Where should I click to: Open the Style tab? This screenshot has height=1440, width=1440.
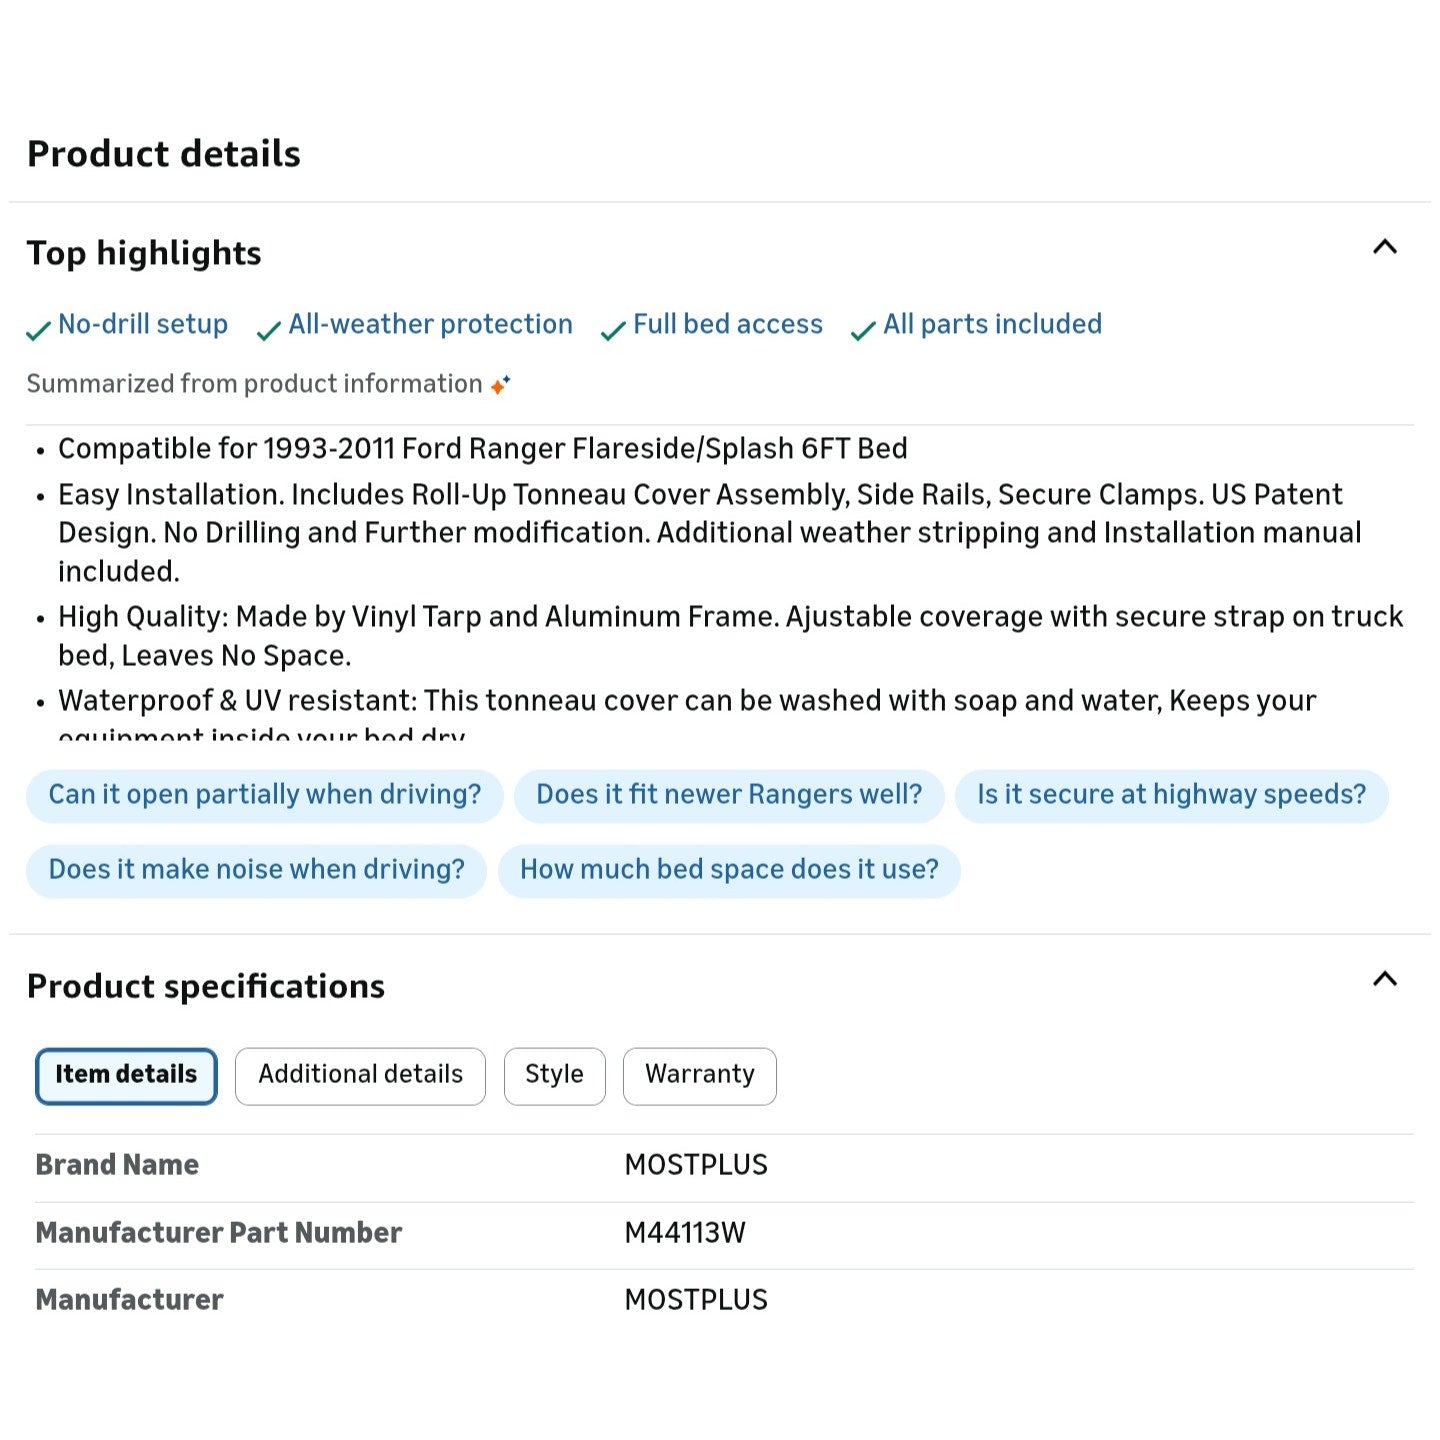click(x=554, y=1075)
